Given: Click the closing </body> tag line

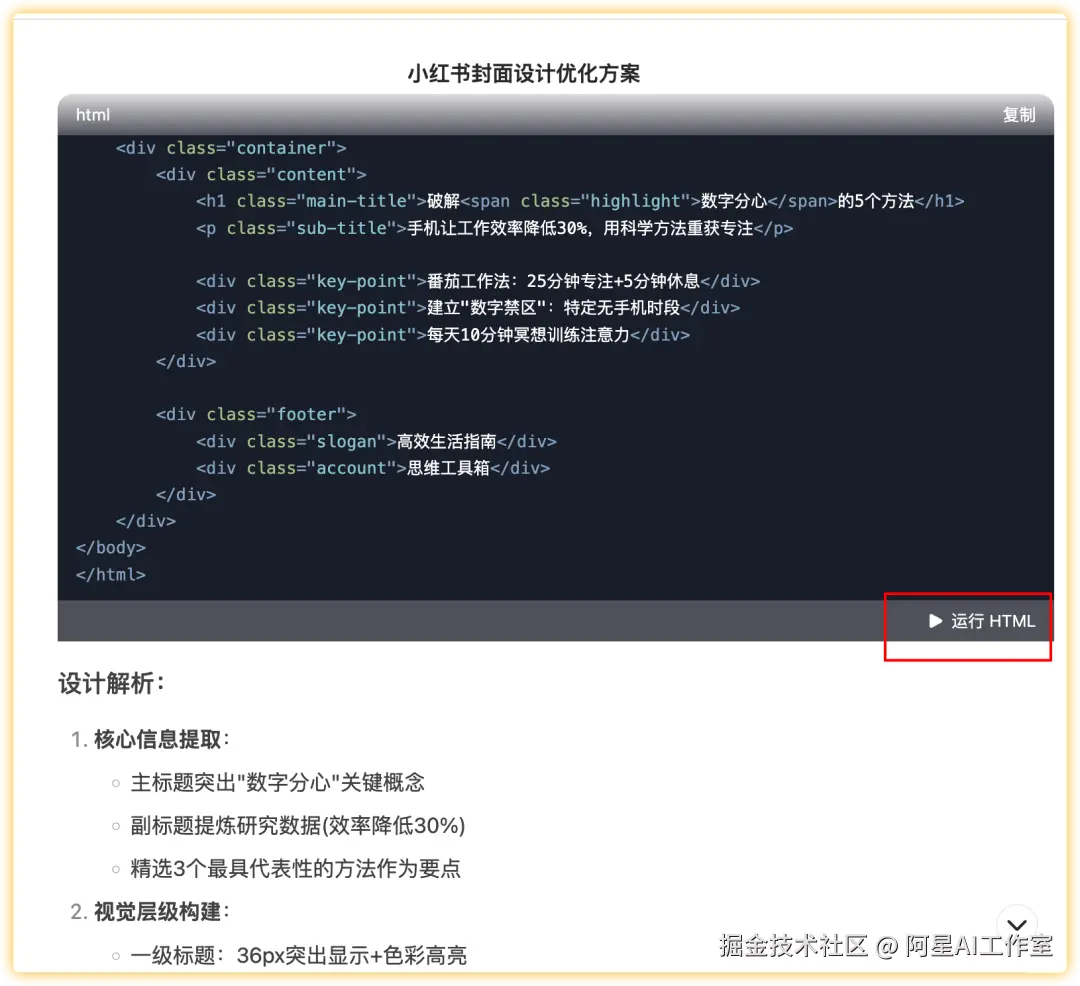Looking at the screenshot, I should 111,548.
